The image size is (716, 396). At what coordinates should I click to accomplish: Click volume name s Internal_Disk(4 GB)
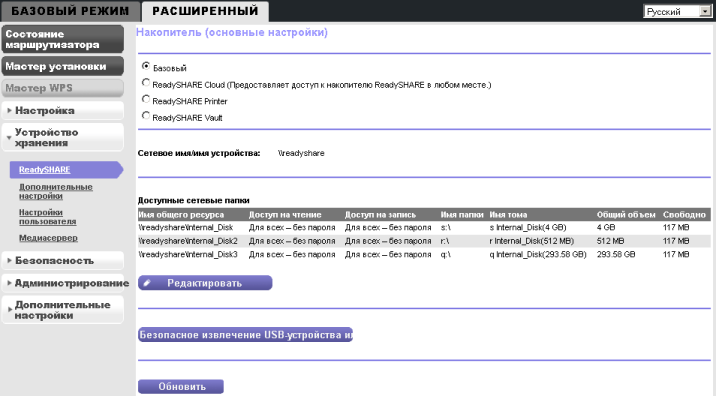tap(528, 227)
